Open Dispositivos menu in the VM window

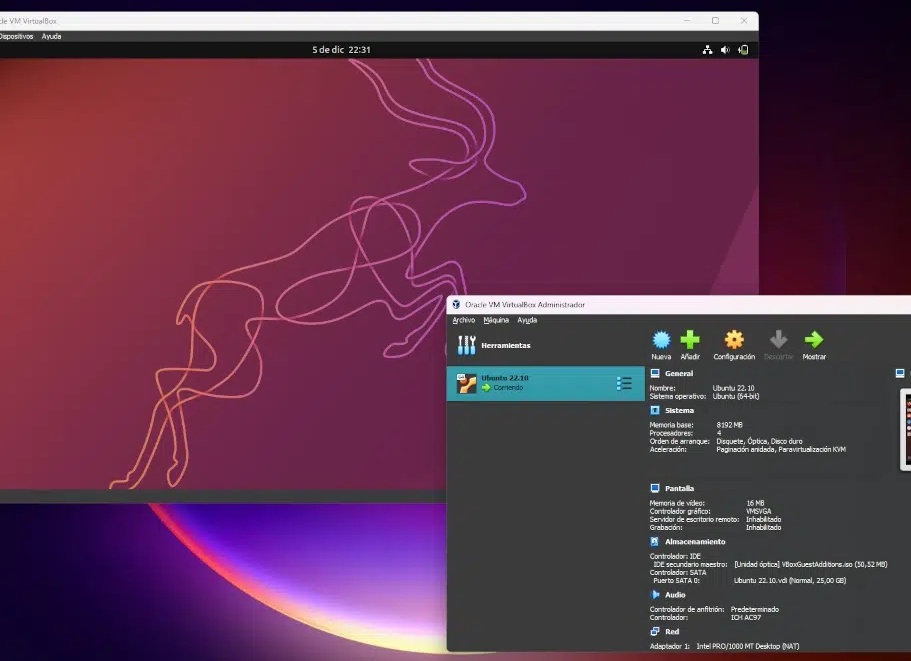pyautogui.click(x=16, y=37)
